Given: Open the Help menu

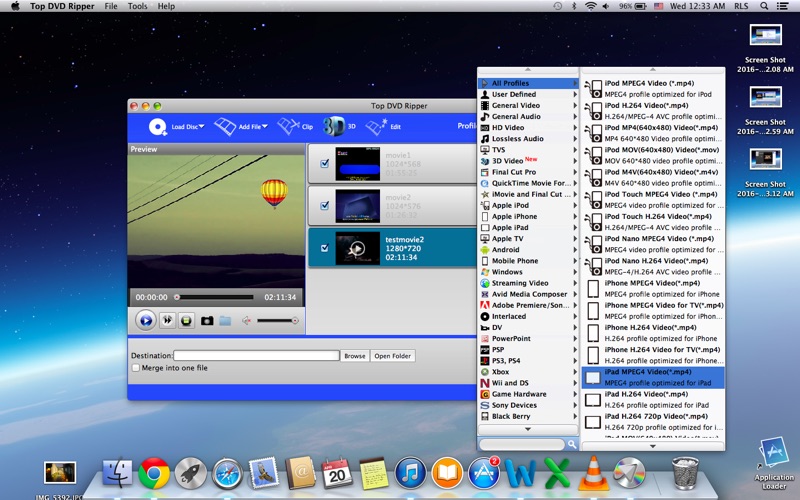Looking at the screenshot, I should click(x=166, y=6).
